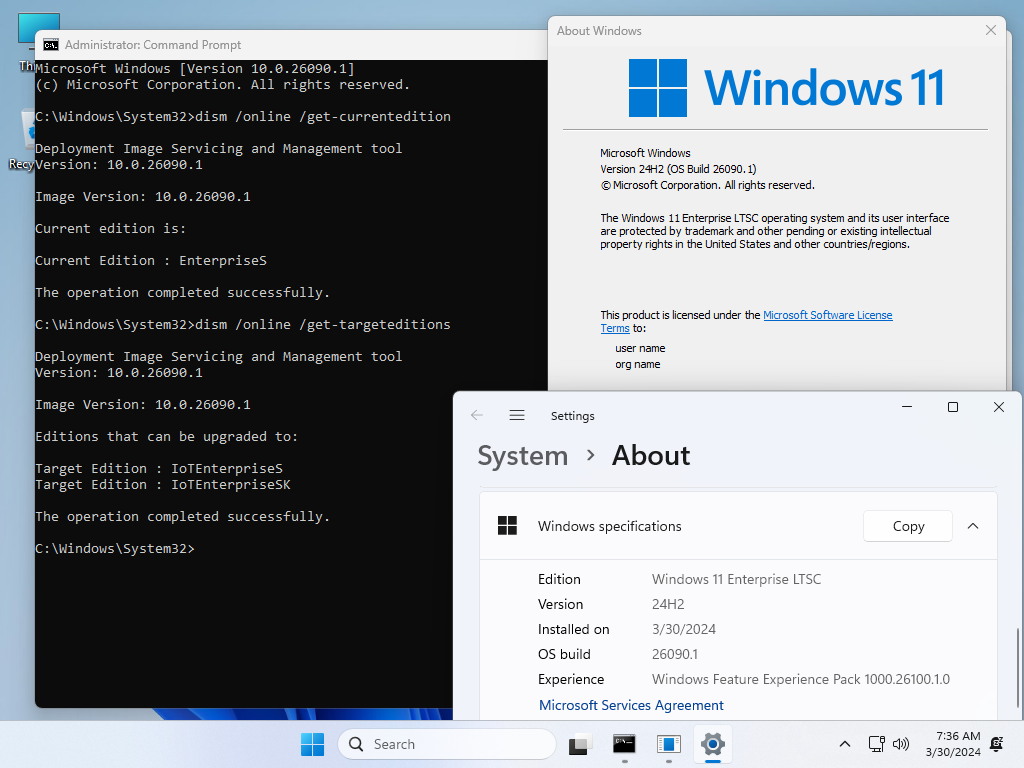The height and width of the screenshot is (768, 1024).
Task: Click 'user name' in About Windows
Action: click(x=640, y=348)
